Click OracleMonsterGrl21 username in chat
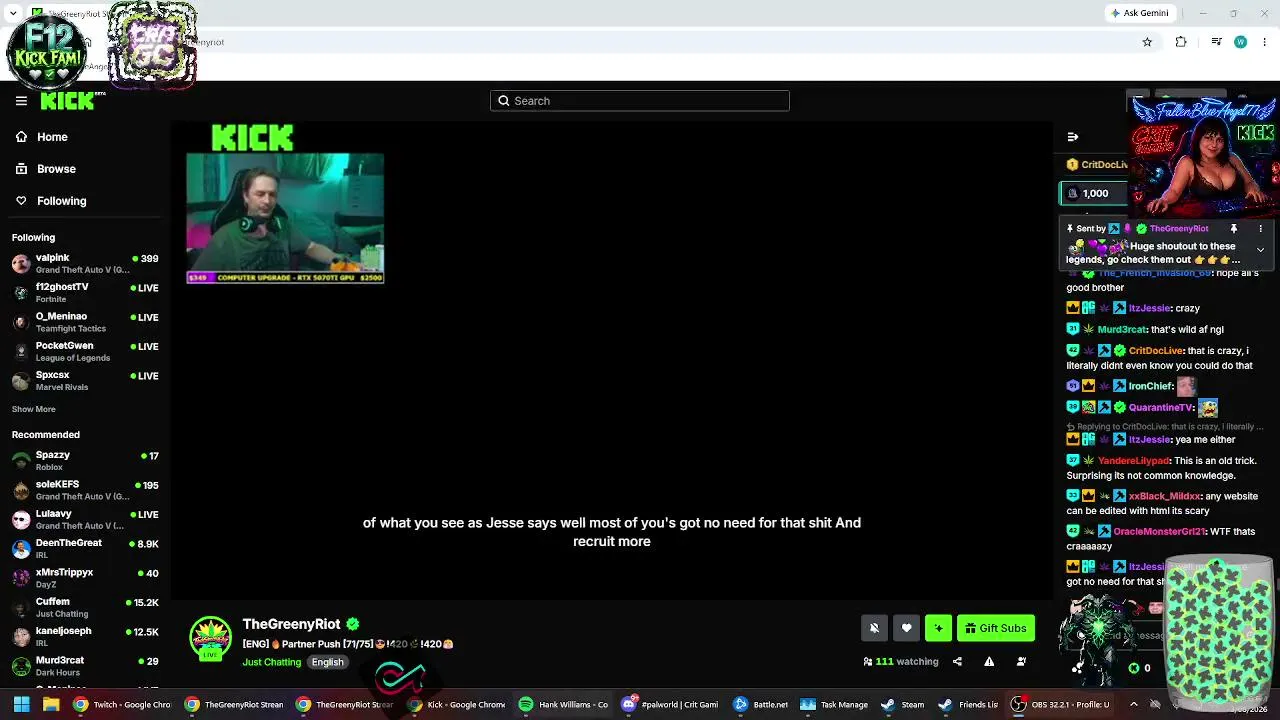 coord(1159,532)
